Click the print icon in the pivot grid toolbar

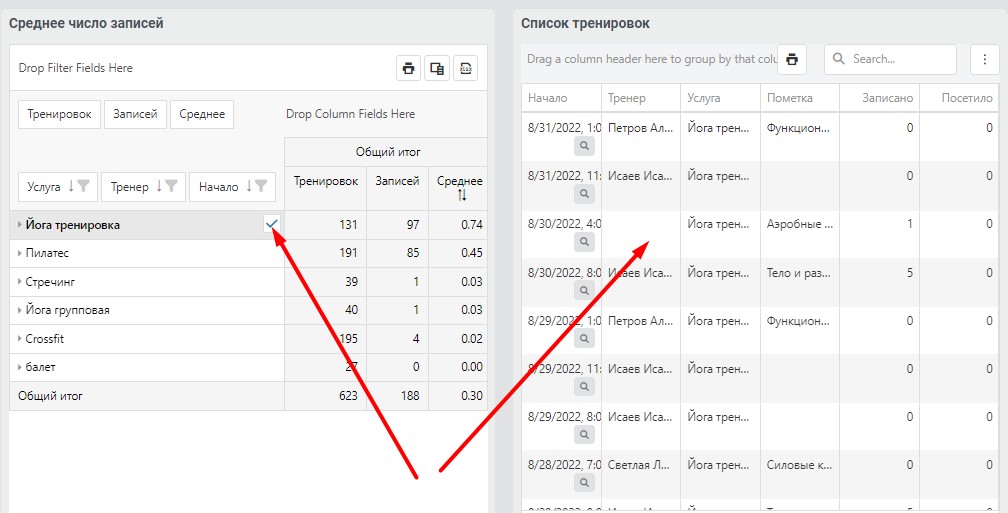408,68
